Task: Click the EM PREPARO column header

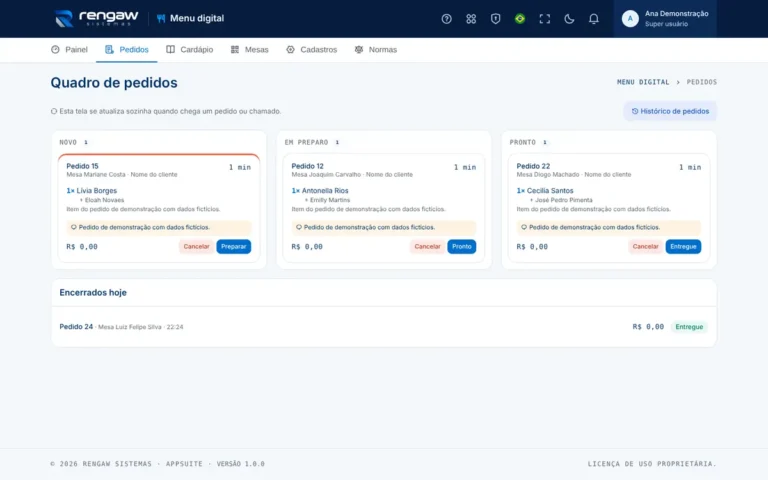Action: click(x=306, y=142)
